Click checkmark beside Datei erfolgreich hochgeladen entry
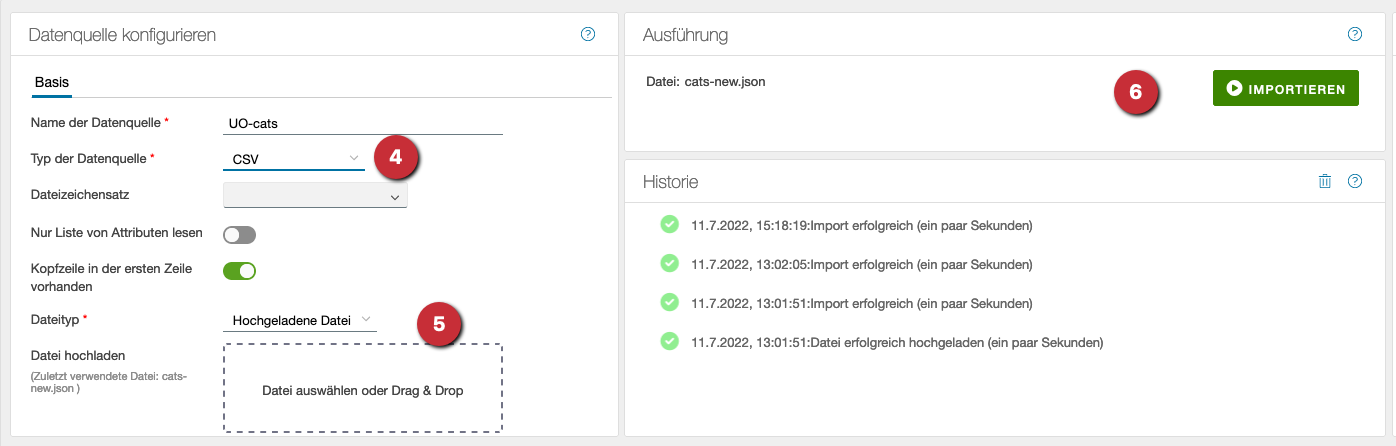The height and width of the screenshot is (446, 1396). [x=670, y=342]
